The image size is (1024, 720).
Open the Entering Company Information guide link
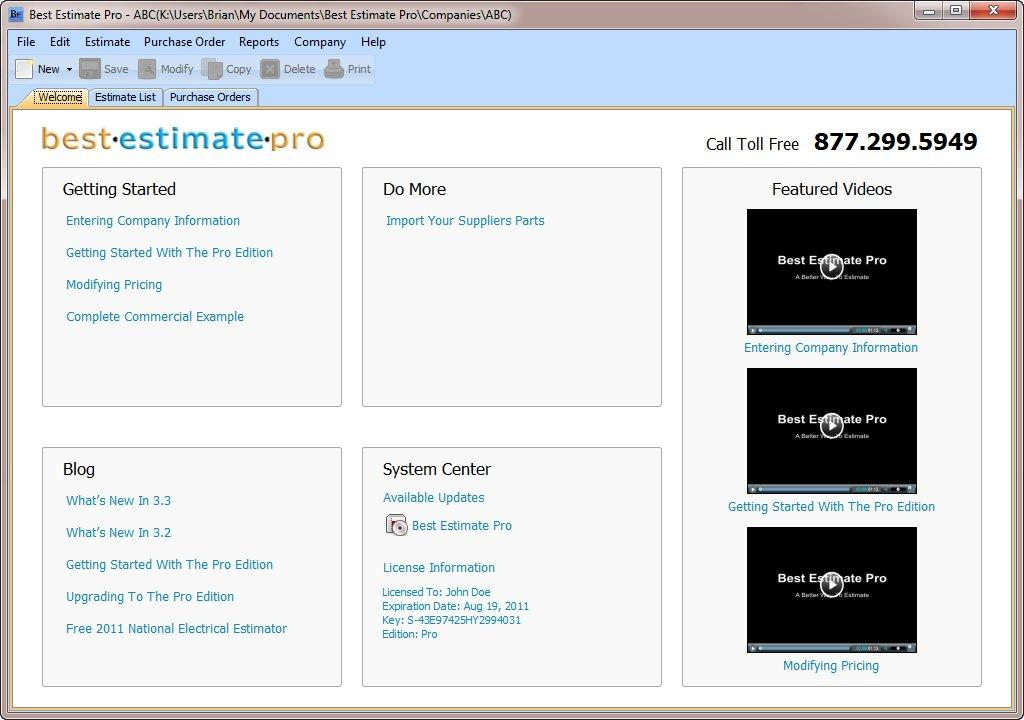(152, 220)
